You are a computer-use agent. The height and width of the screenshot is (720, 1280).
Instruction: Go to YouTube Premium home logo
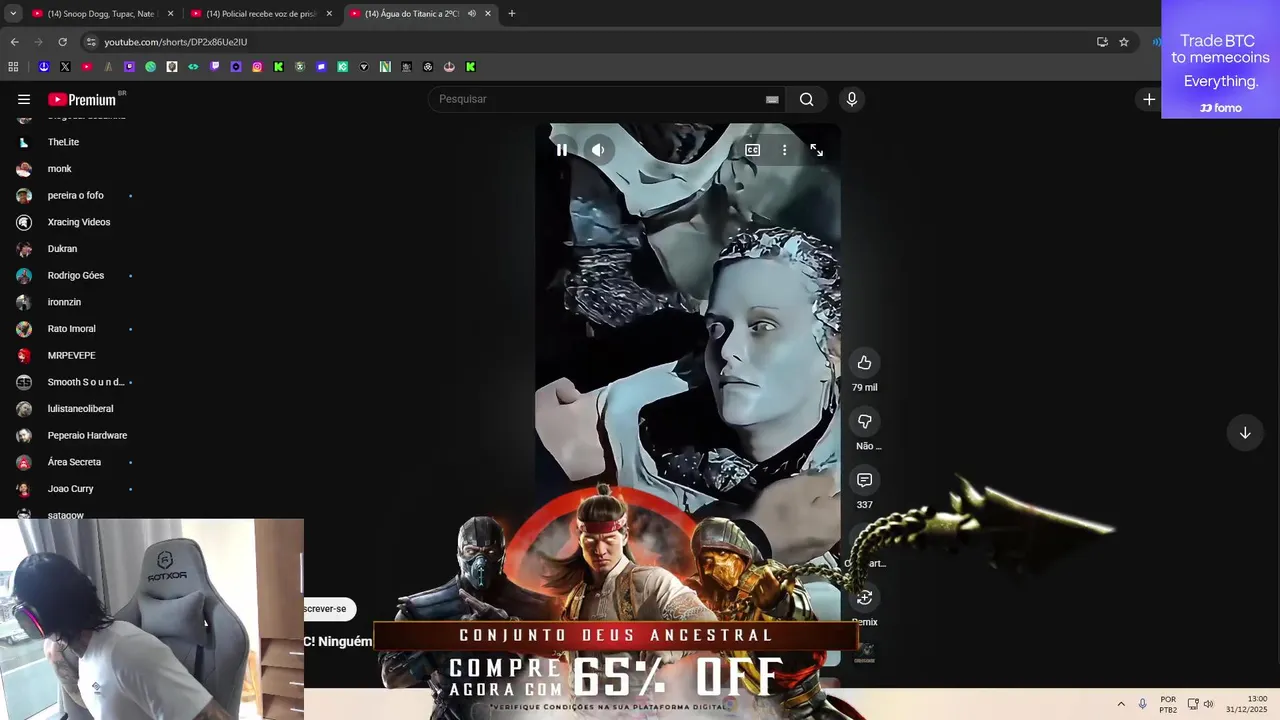[x=83, y=99]
